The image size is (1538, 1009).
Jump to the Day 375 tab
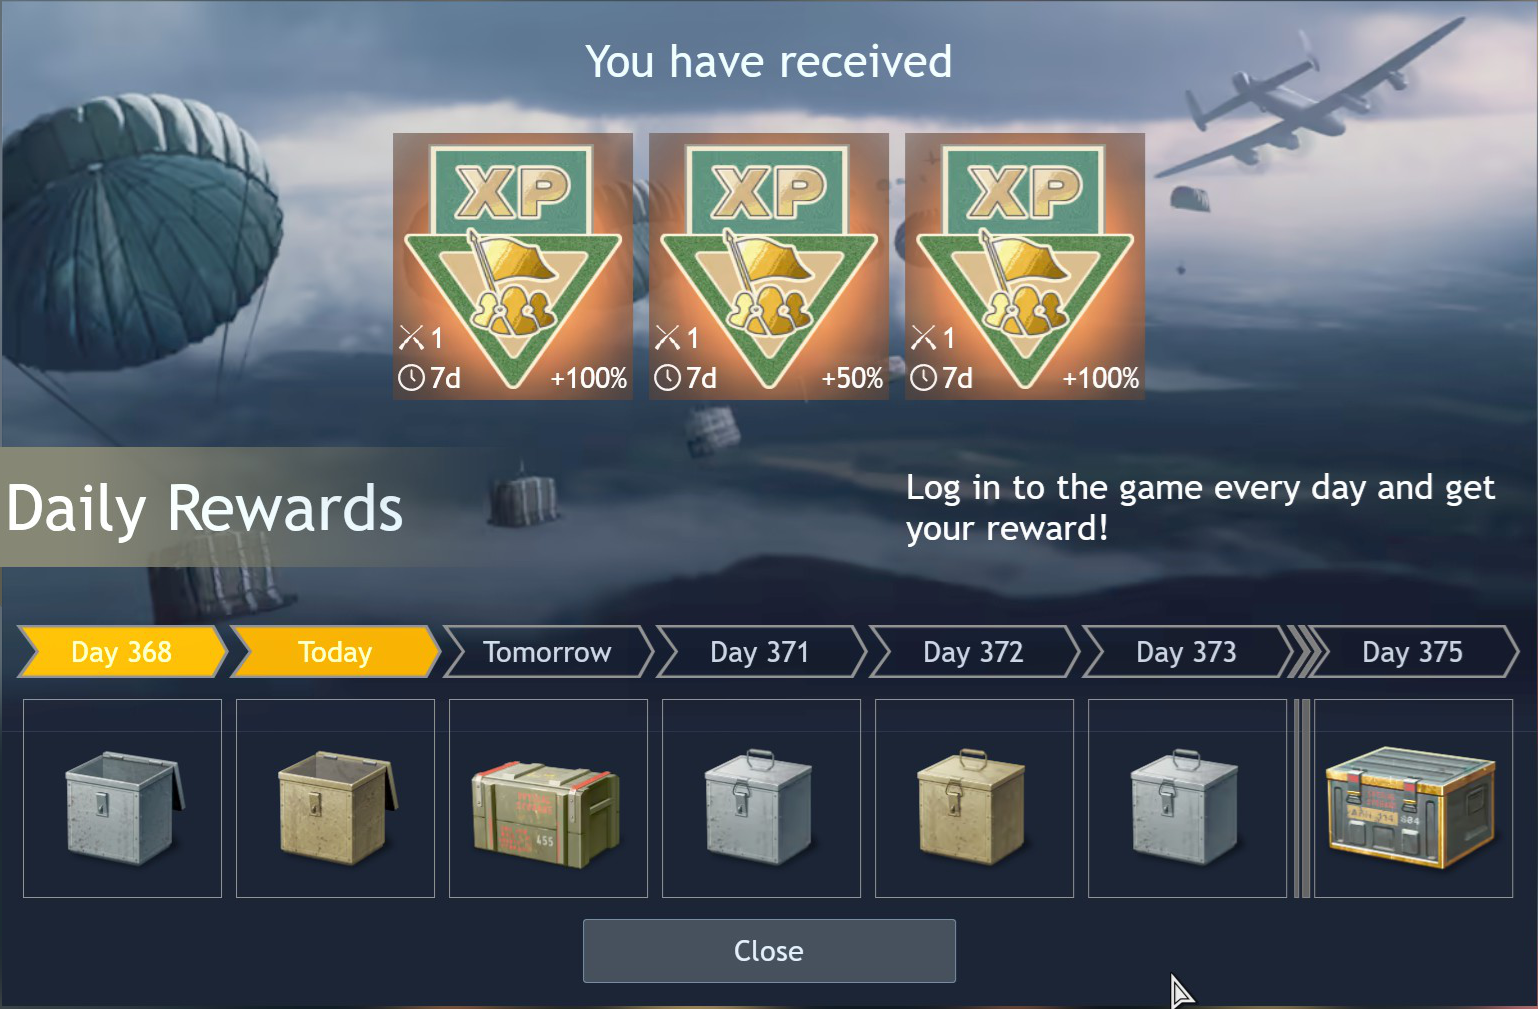click(1413, 652)
